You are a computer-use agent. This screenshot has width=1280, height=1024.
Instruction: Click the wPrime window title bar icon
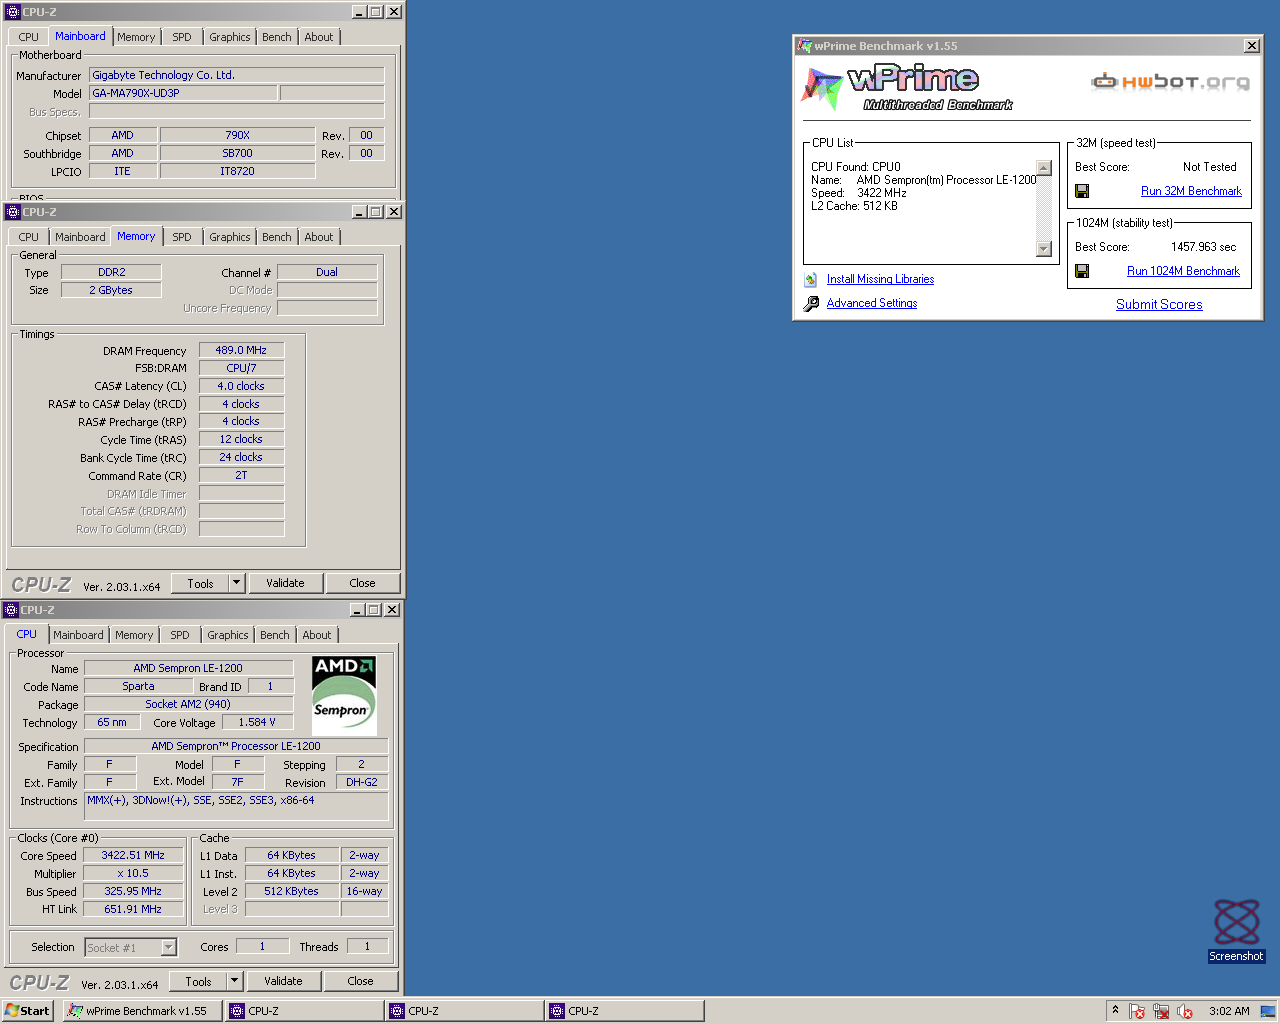804,46
